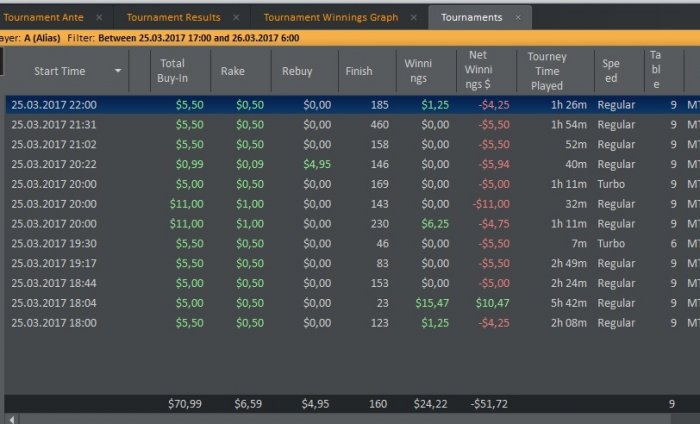Image resolution: width=700 pixels, height=424 pixels.
Task: Sort the table by Rake column
Action: (232, 71)
